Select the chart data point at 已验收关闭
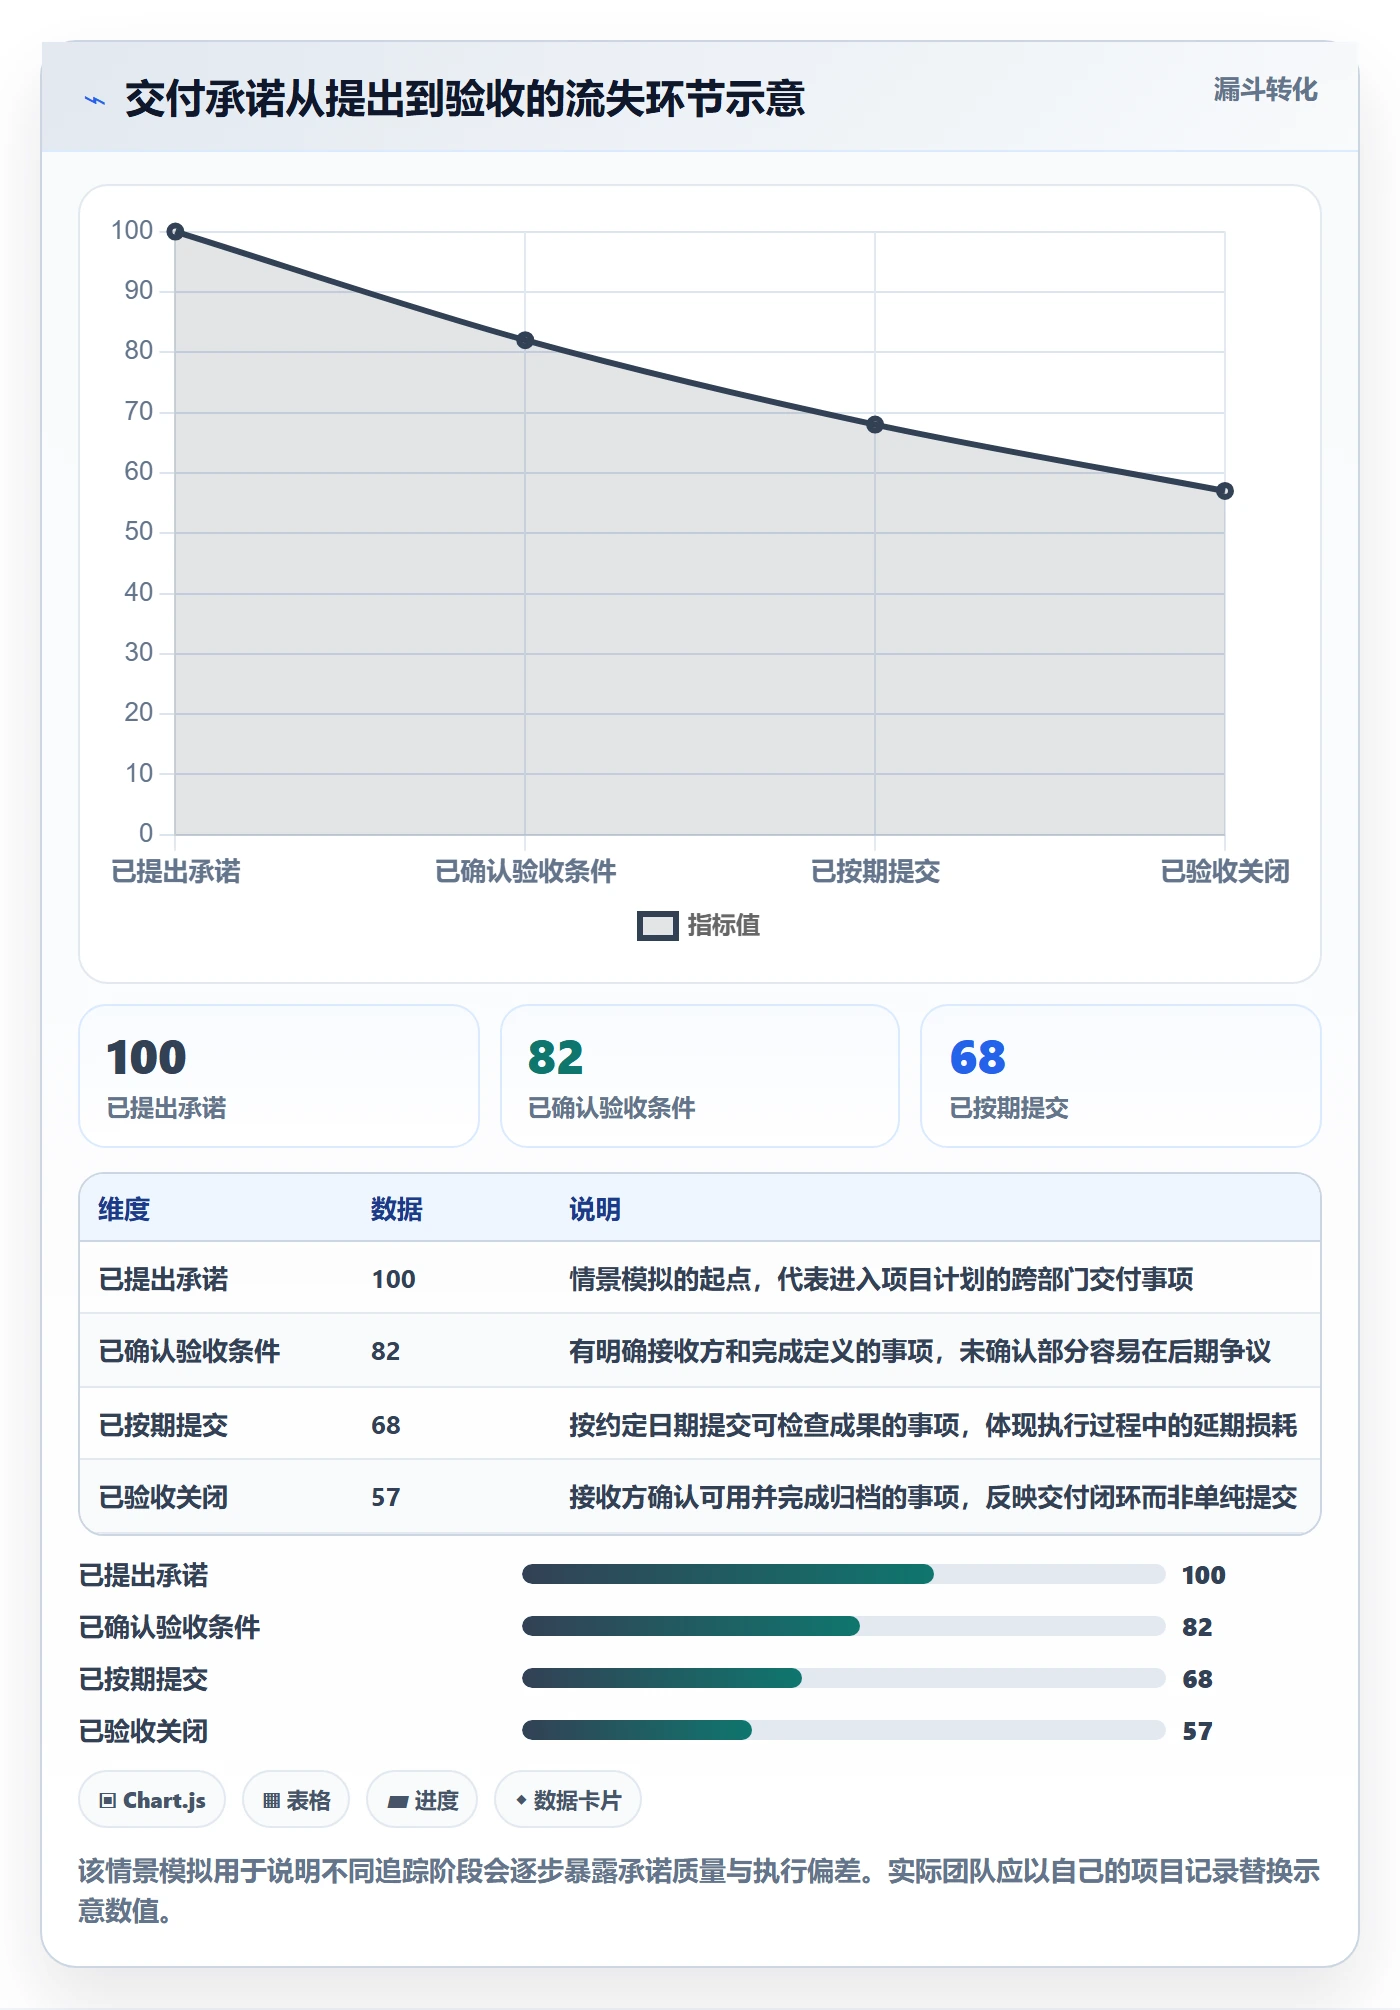The width and height of the screenshot is (1400, 2010). (x=1225, y=491)
